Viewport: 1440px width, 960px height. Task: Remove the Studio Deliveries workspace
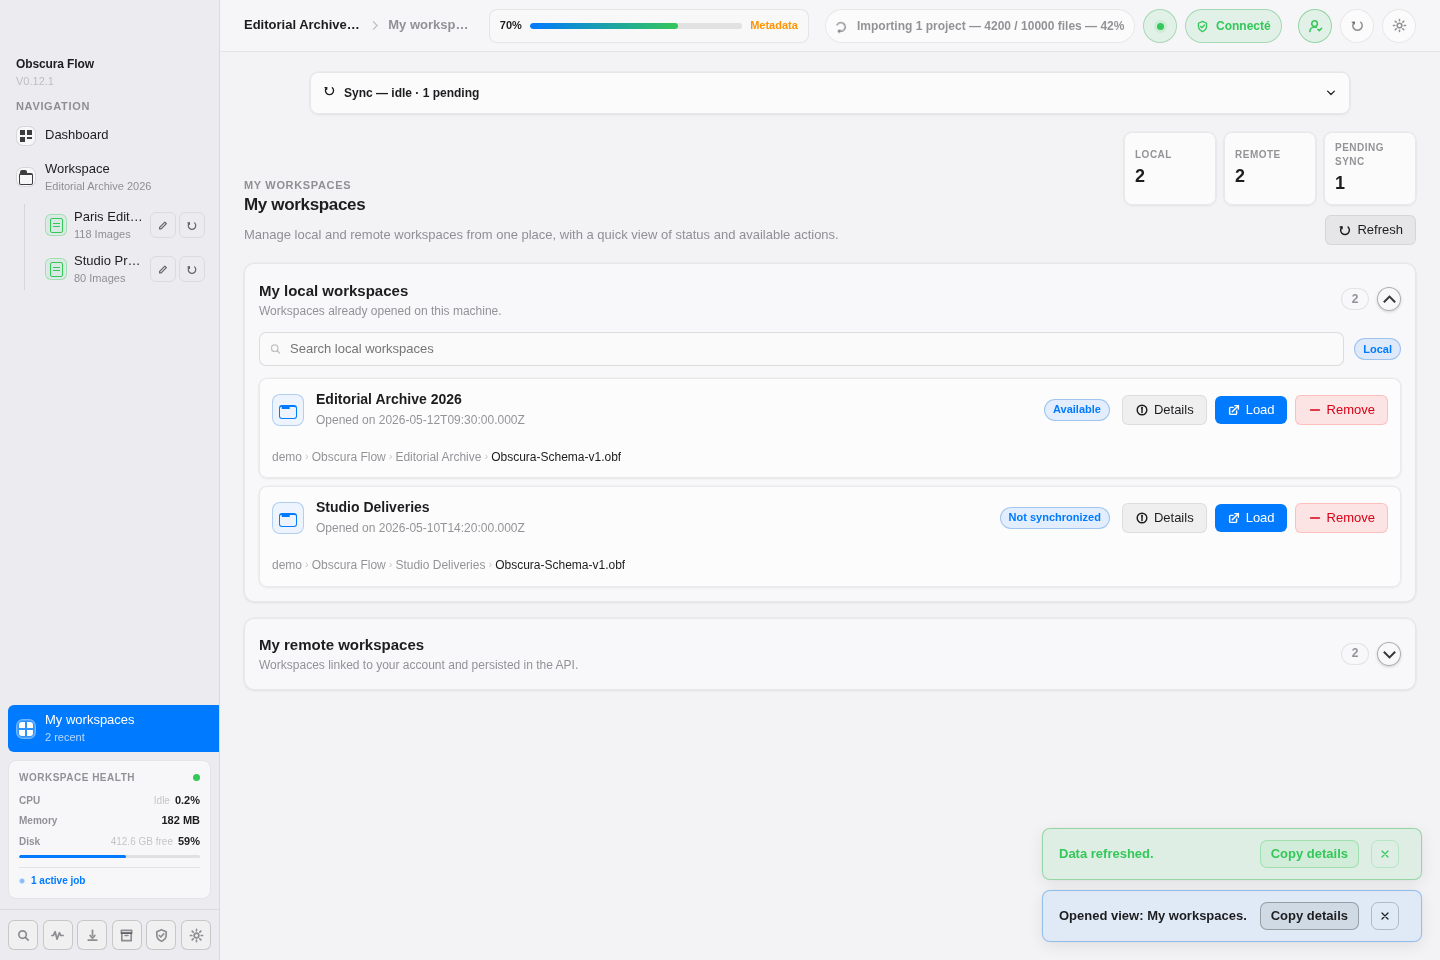click(1341, 518)
